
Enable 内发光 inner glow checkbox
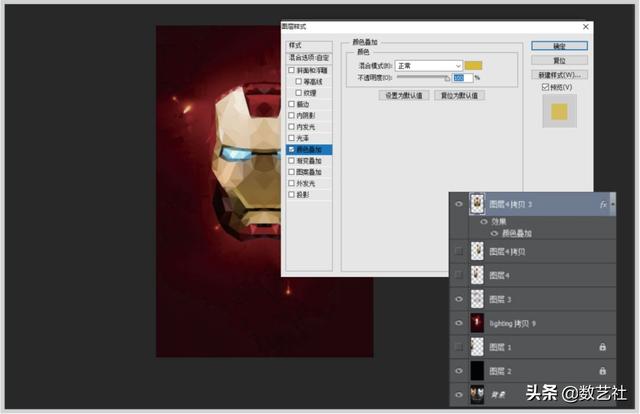coord(291,127)
